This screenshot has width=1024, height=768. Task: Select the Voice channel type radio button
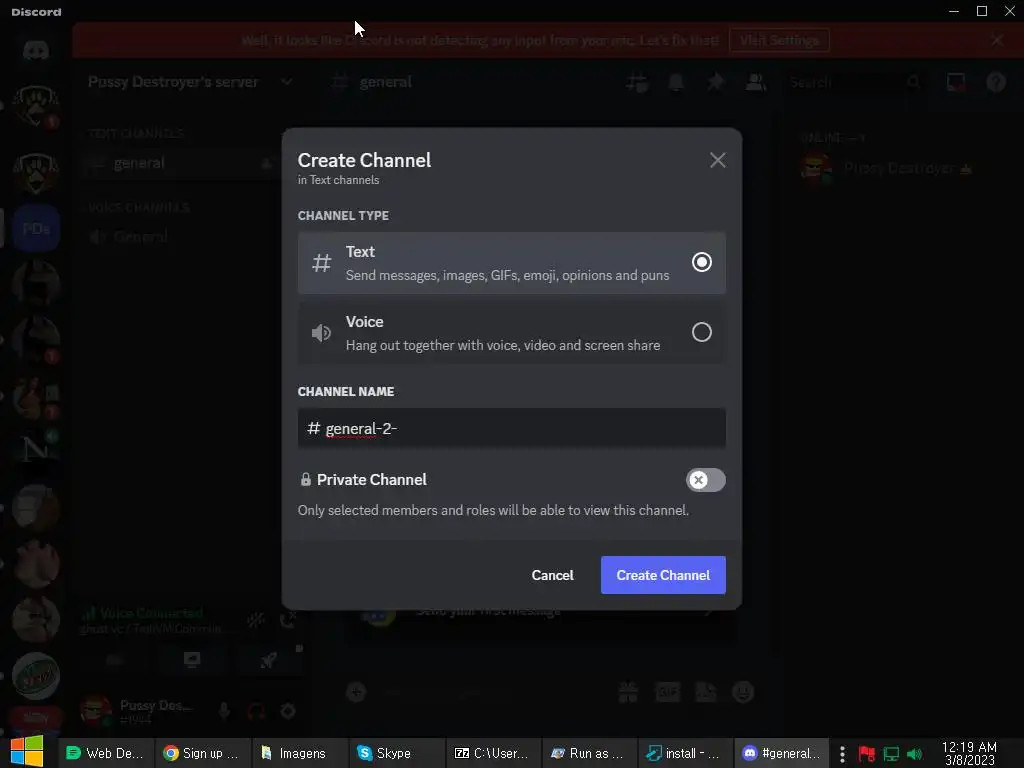[x=701, y=332]
